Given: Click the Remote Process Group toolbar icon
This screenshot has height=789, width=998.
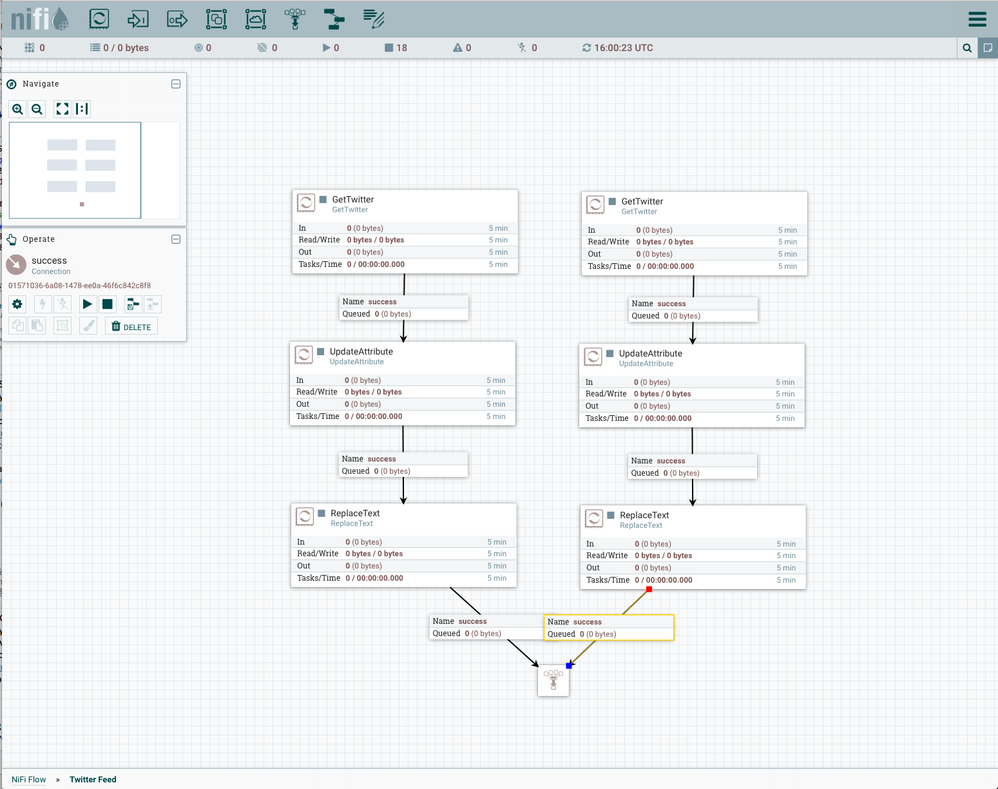Looking at the screenshot, I should point(255,18).
